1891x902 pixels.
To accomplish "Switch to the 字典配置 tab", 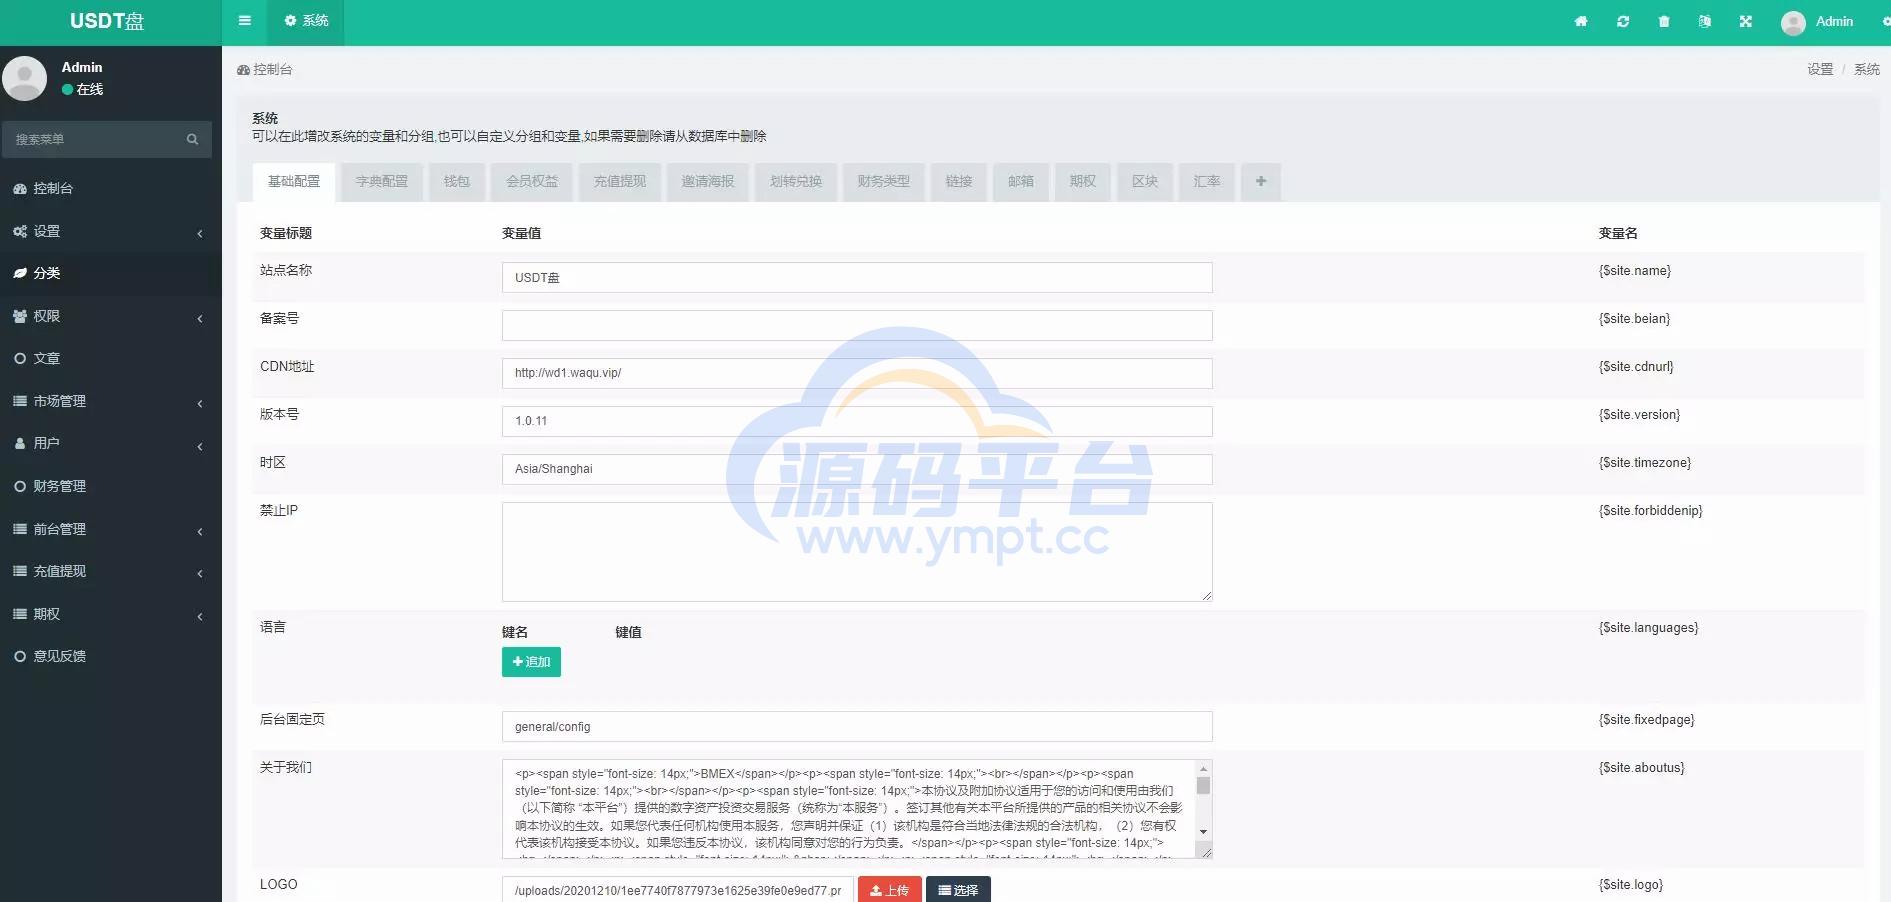I will (382, 182).
